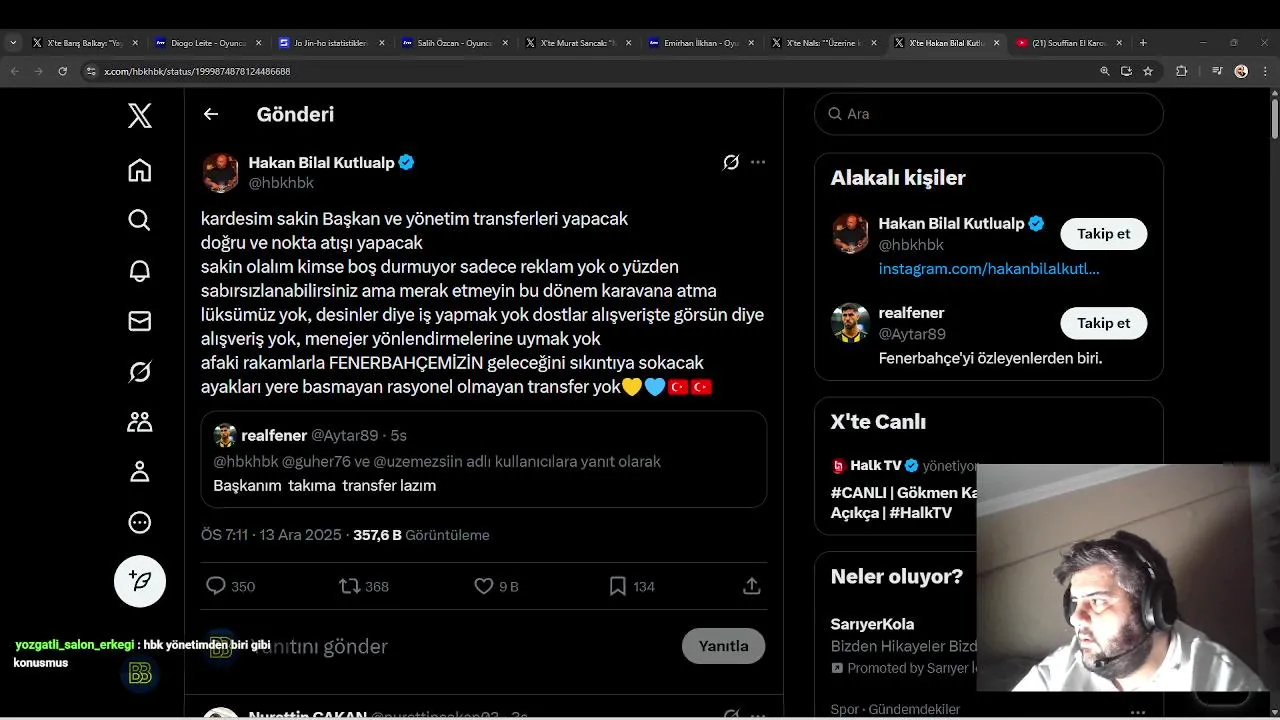1280x720 pixels.
Task: Open the Install app icon in address bar
Action: point(1126,71)
